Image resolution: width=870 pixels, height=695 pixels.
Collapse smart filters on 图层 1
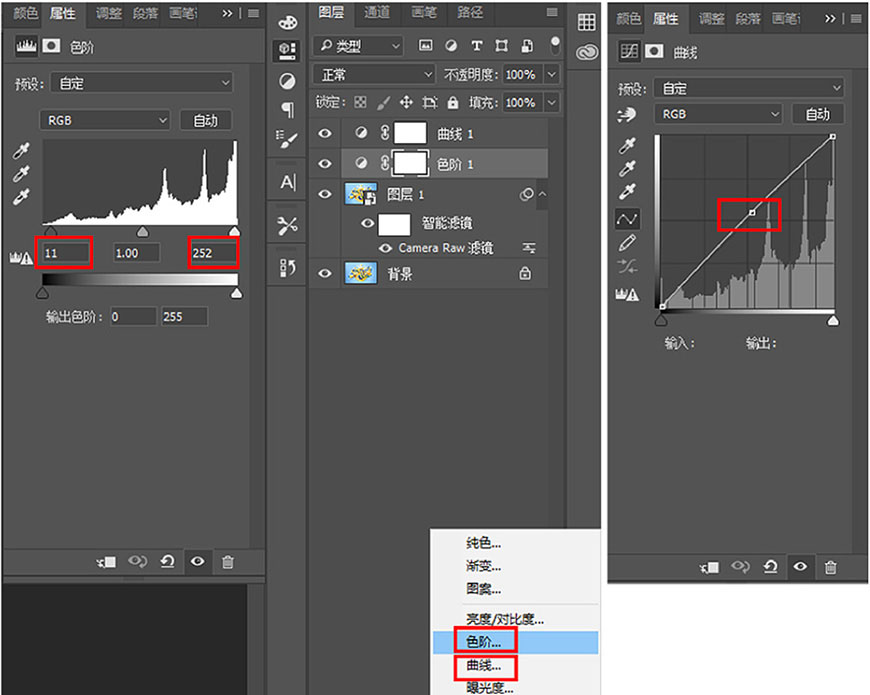[x=543, y=194]
